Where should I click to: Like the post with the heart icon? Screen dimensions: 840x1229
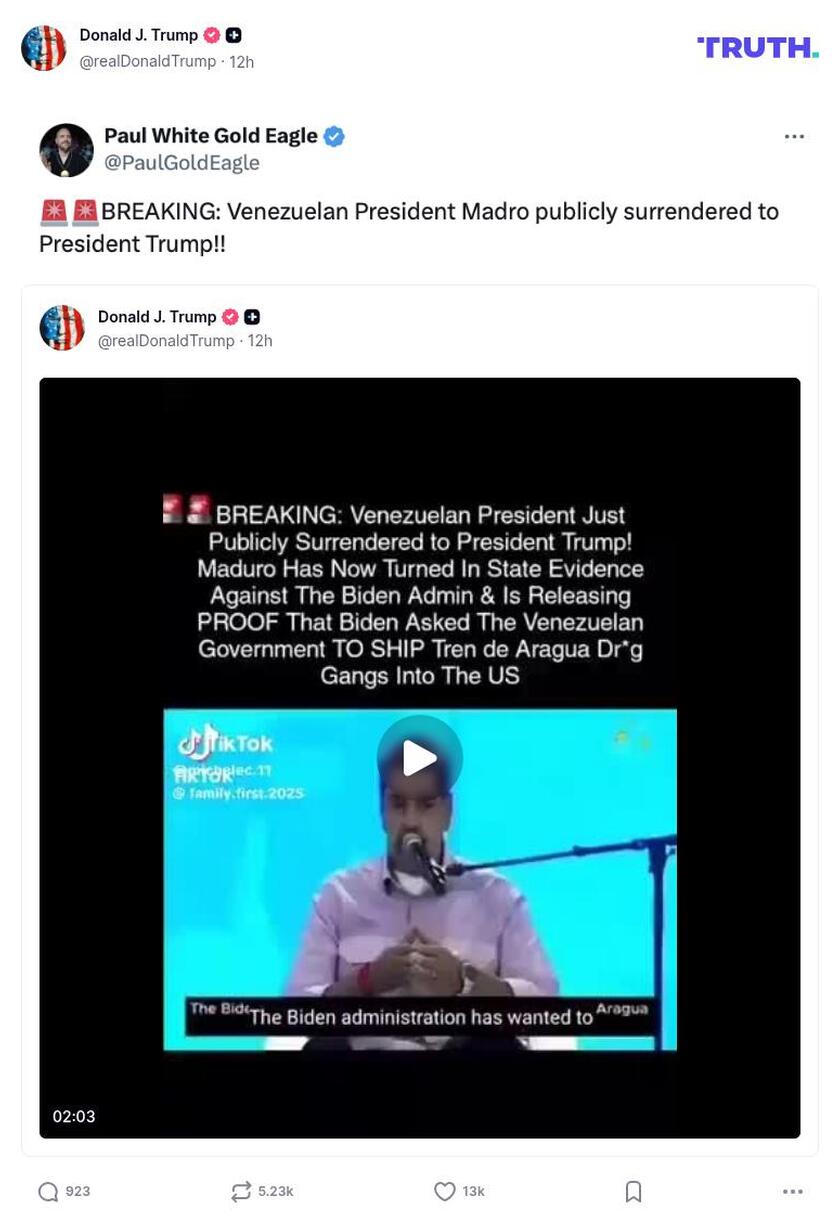pos(445,1191)
